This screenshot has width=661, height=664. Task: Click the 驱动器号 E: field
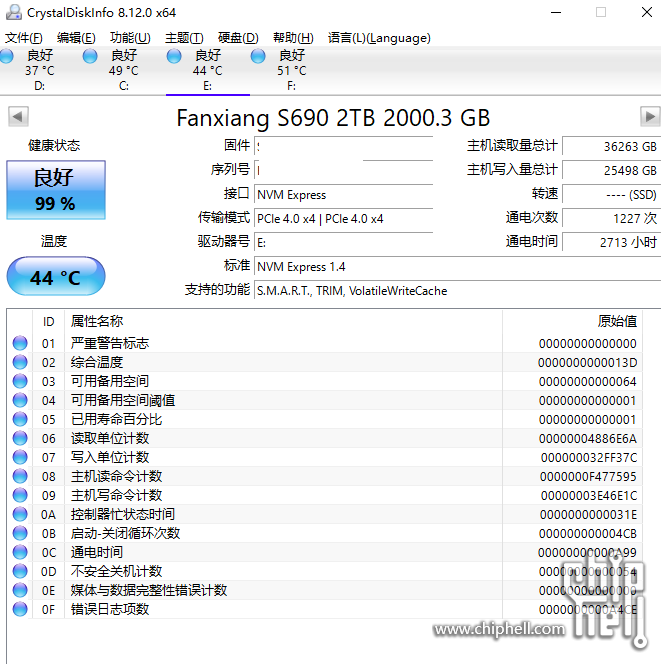point(343,243)
